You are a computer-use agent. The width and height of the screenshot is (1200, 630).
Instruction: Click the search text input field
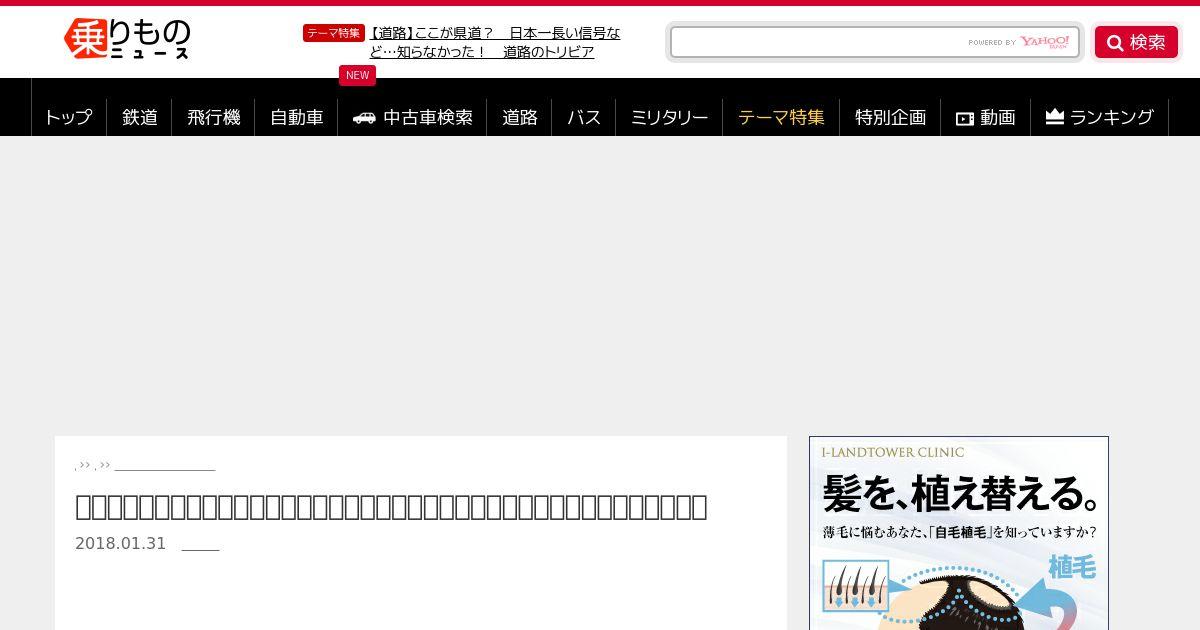(874, 42)
